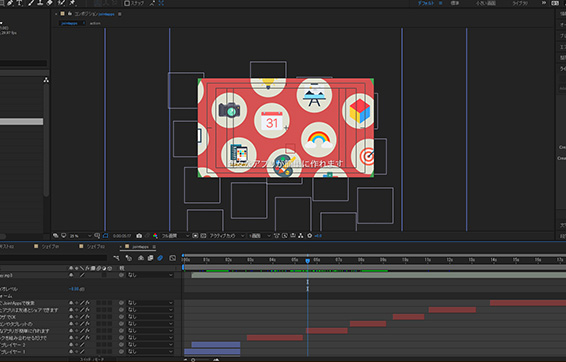Open parent dropdown for プレイヤー 1 layer

150,352
